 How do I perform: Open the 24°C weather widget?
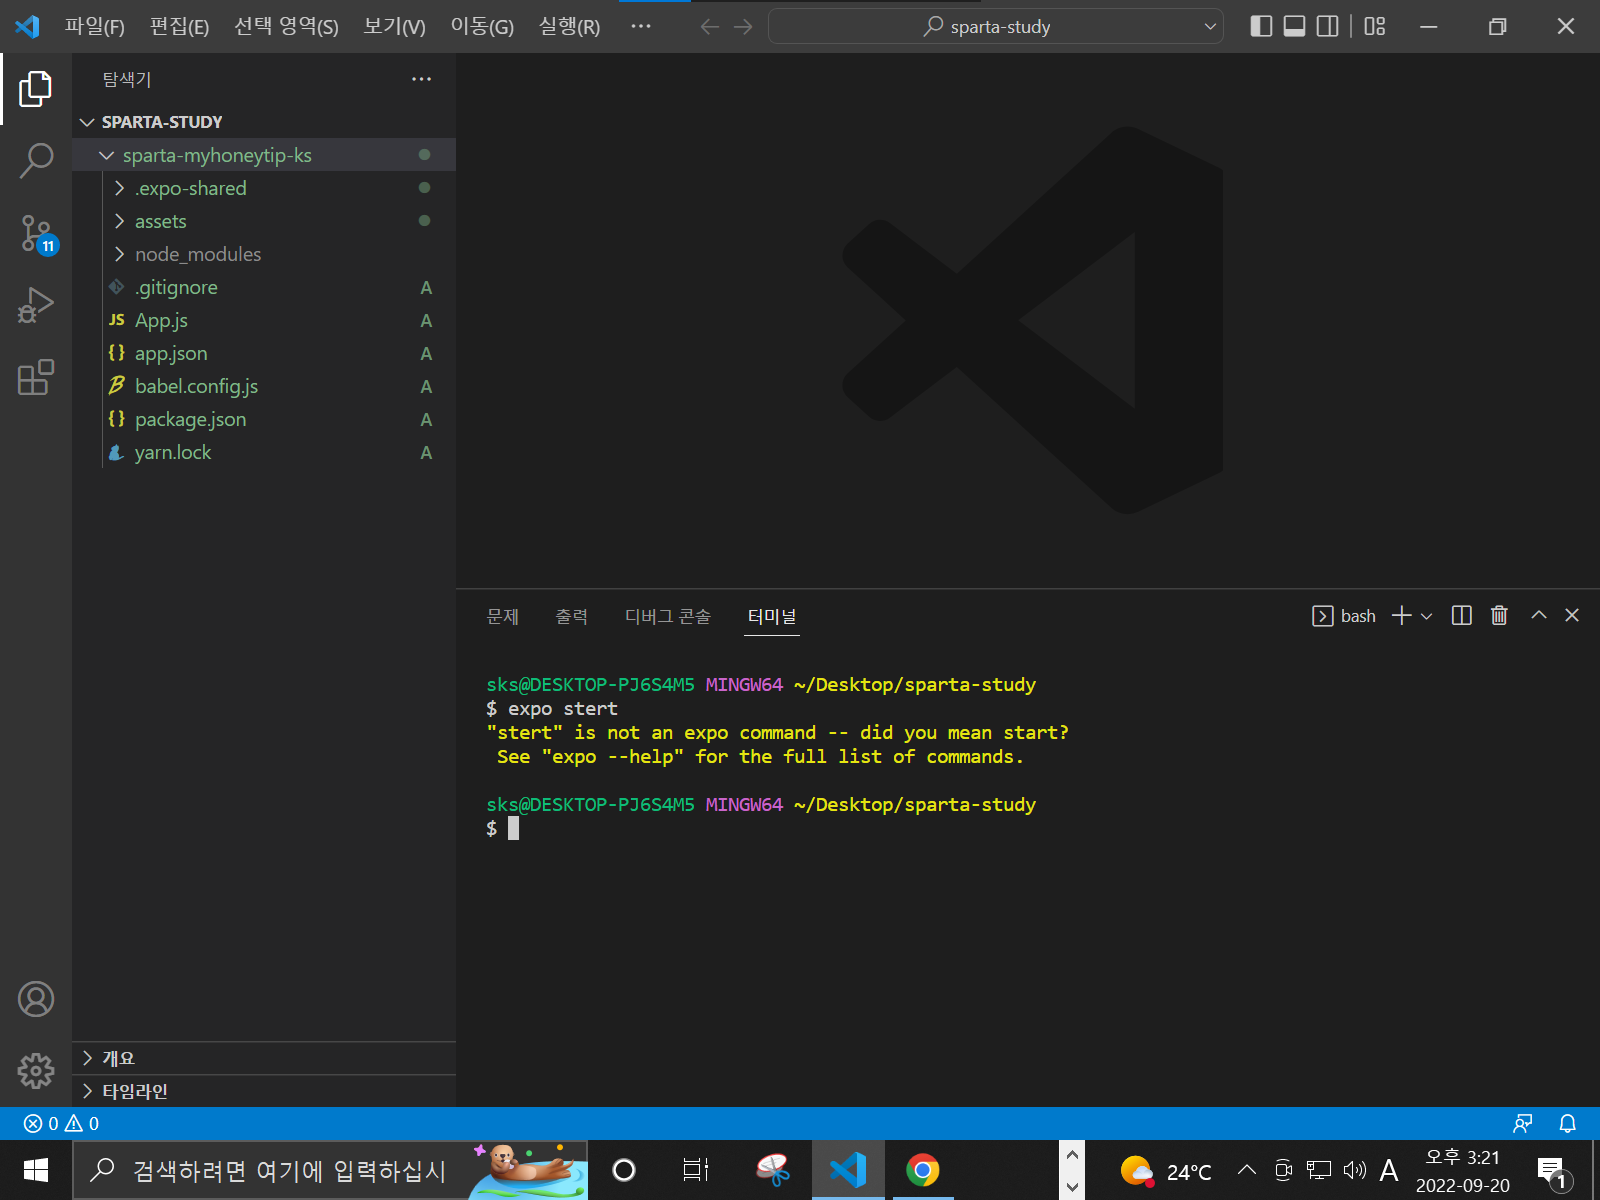click(x=1166, y=1171)
